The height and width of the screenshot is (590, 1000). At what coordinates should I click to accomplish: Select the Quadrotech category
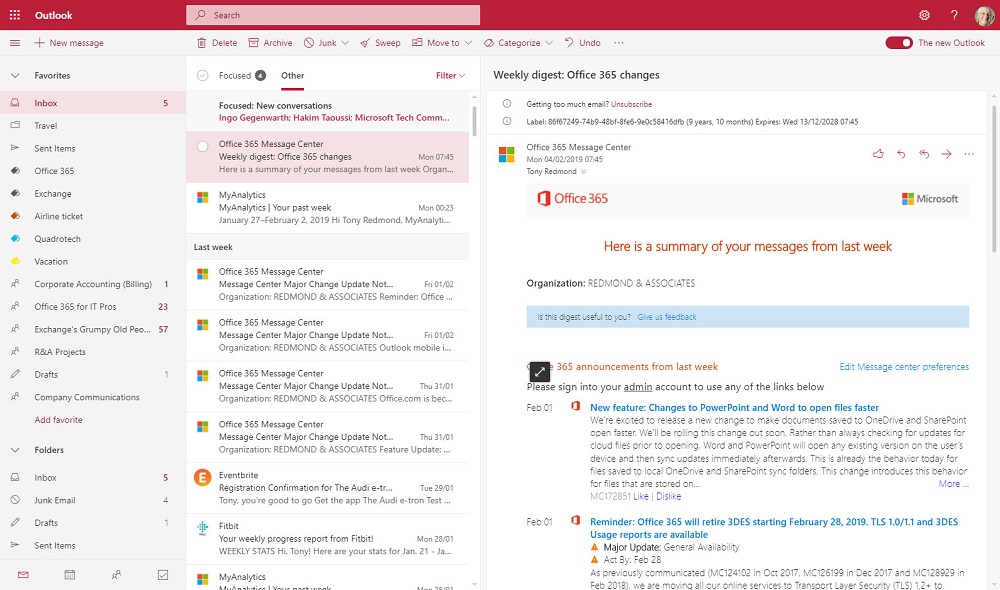pos(92,239)
